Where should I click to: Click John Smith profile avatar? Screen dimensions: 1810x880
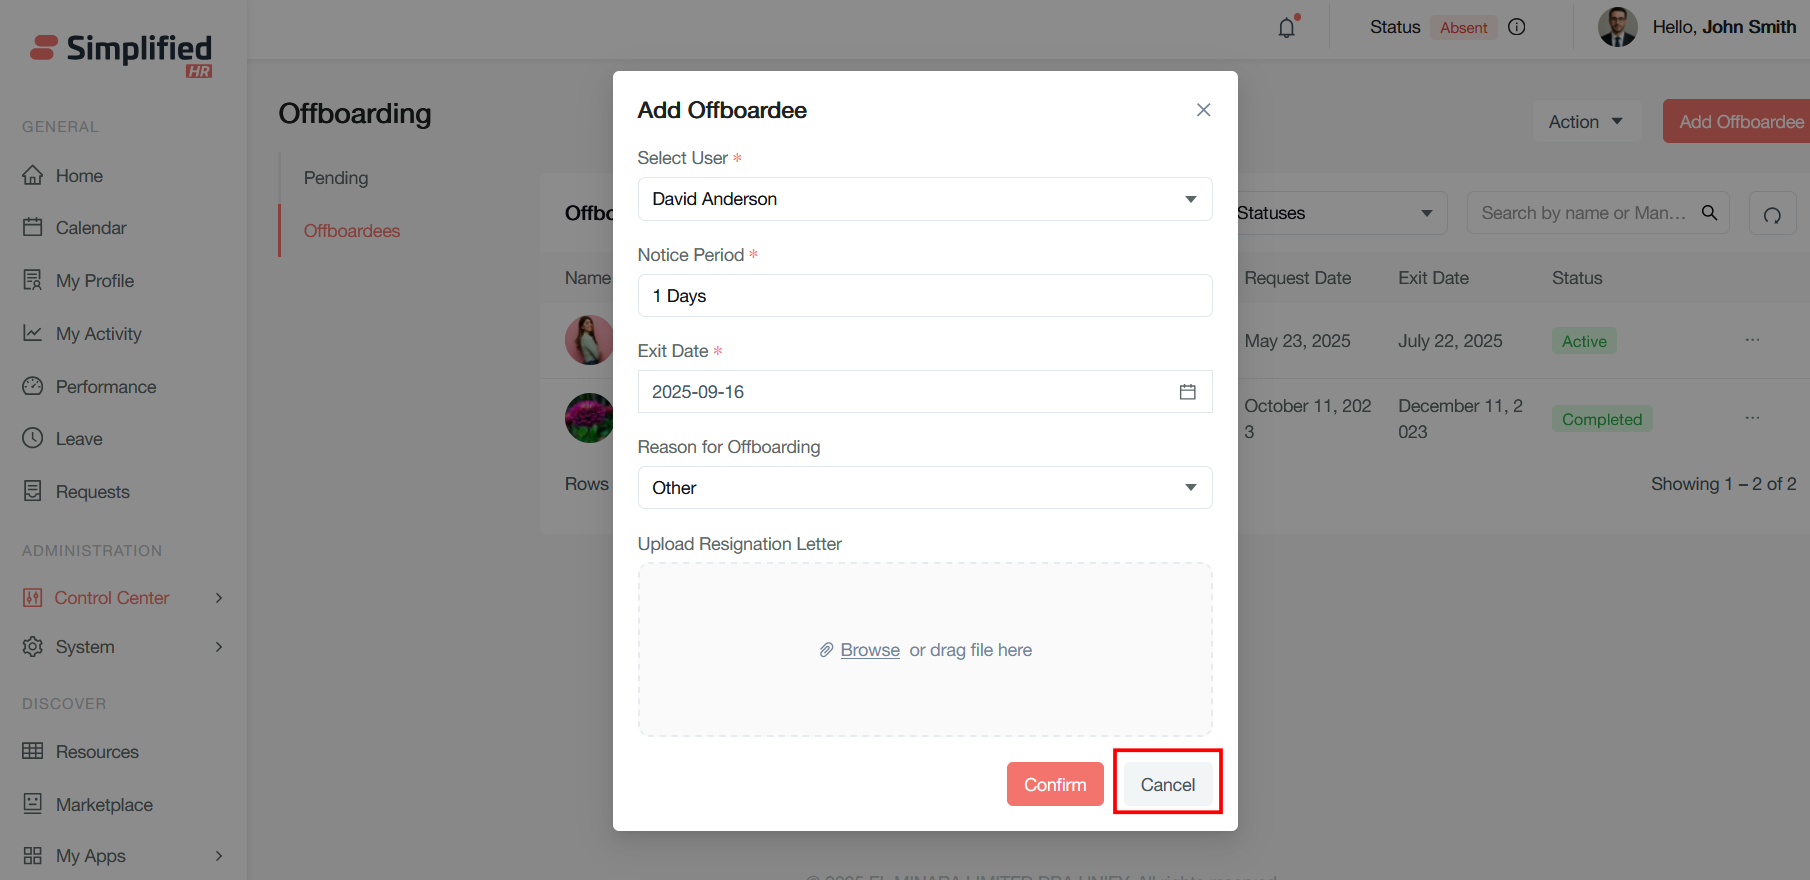tap(1617, 27)
